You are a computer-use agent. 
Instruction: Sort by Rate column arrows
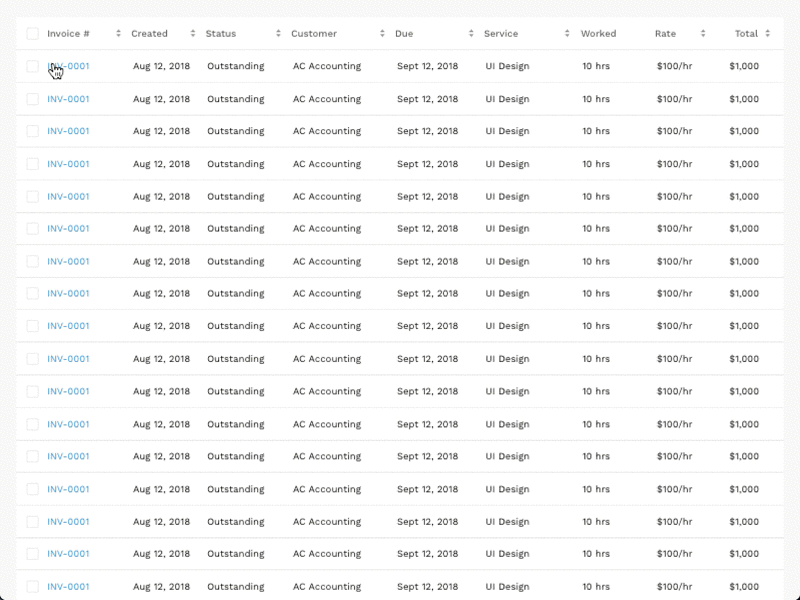(703, 34)
